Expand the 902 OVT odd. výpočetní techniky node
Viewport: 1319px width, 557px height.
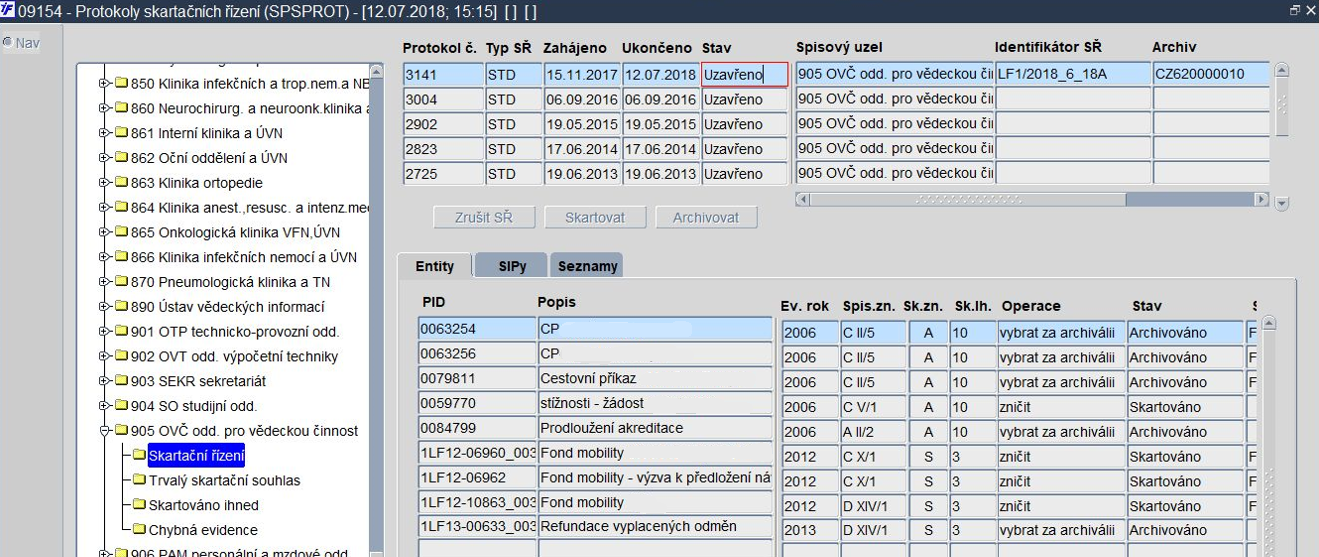pos(103,356)
